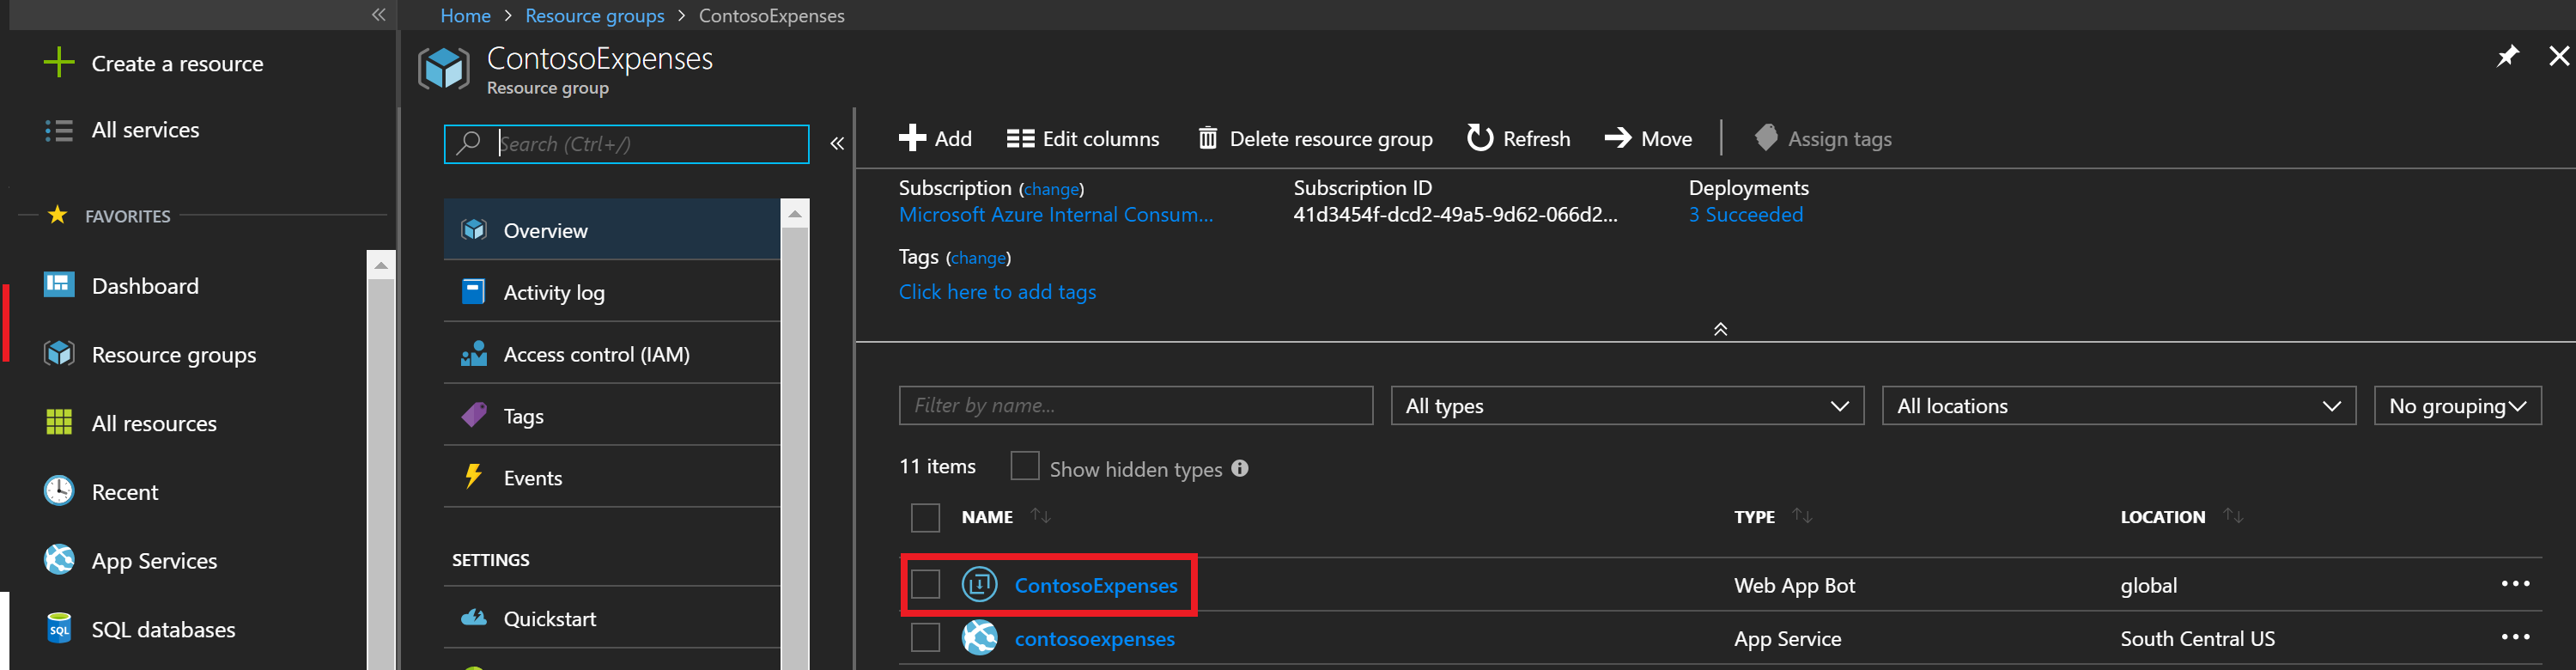Click the Access control people icon
2576x670 pixels.
coord(474,353)
